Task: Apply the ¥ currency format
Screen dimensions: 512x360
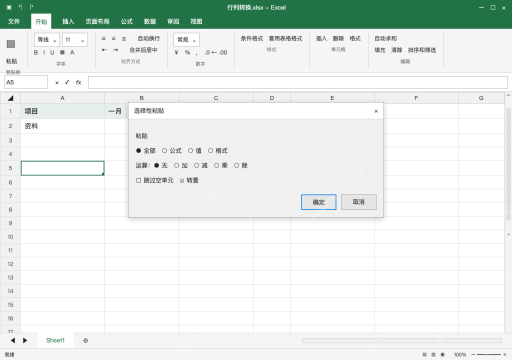Action: [x=176, y=52]
